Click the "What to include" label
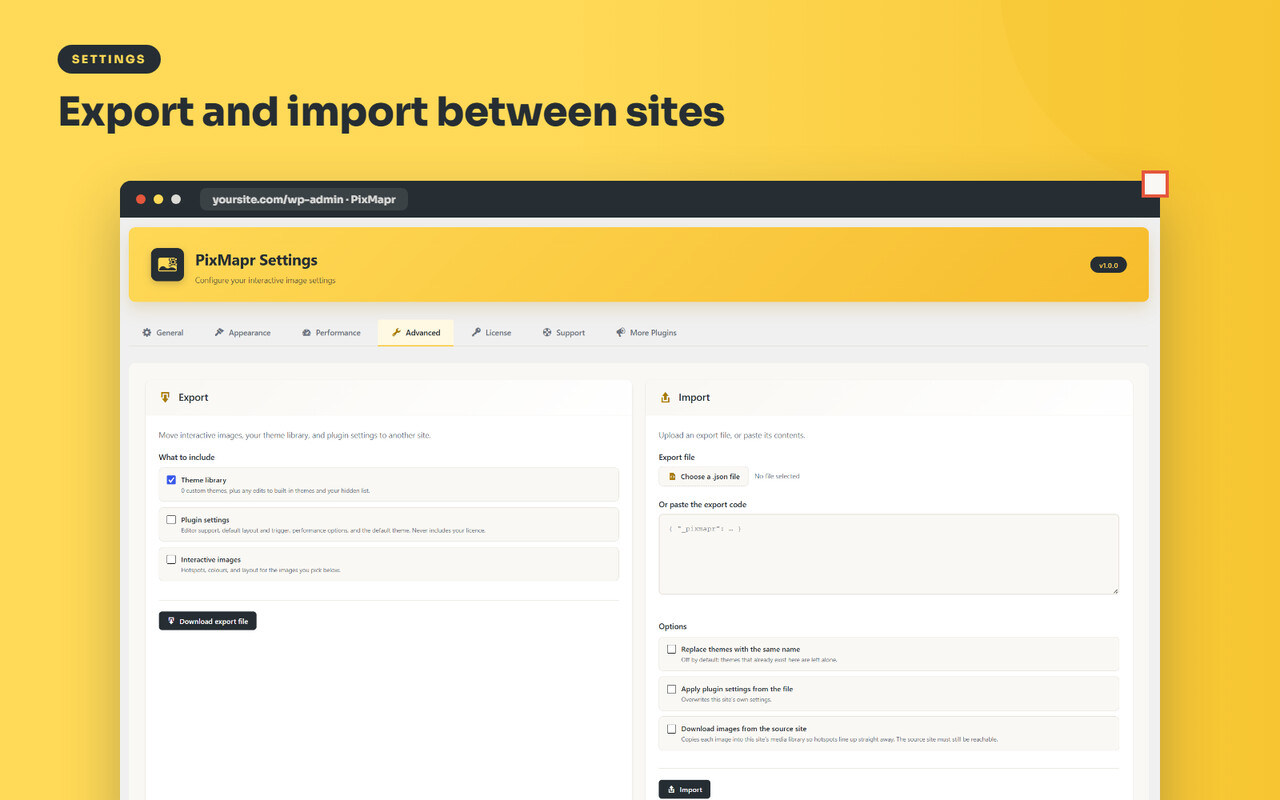1280x800 pixels. [187, 457]
